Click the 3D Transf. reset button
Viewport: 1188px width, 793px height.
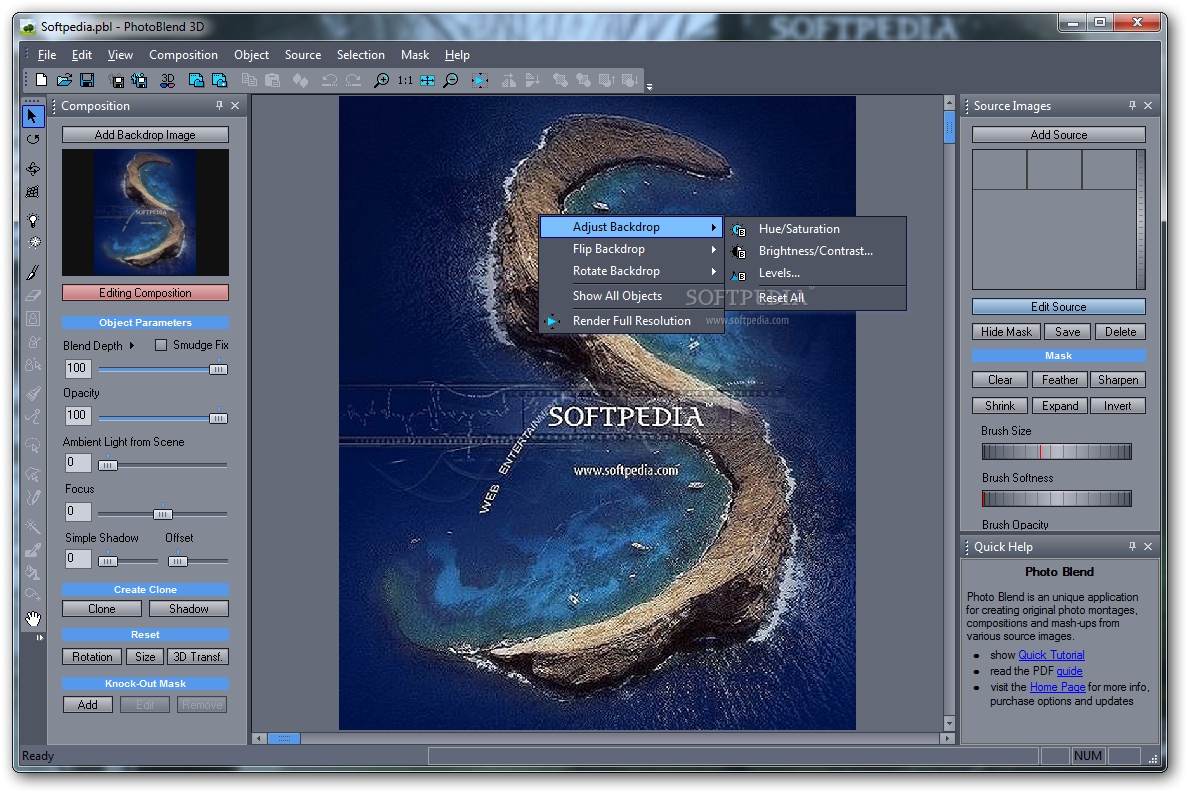click(x=198, y=657)
